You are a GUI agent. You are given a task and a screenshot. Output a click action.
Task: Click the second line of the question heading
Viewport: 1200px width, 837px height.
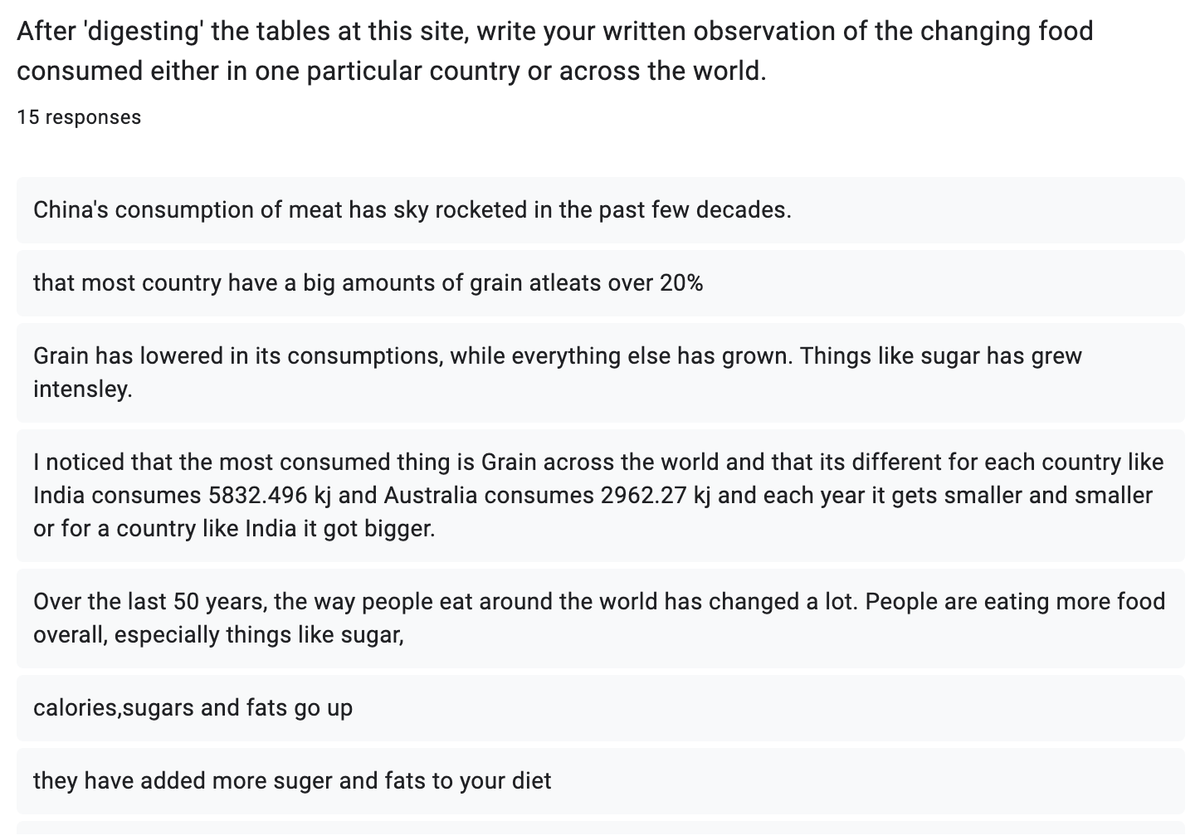coord(392,73)
